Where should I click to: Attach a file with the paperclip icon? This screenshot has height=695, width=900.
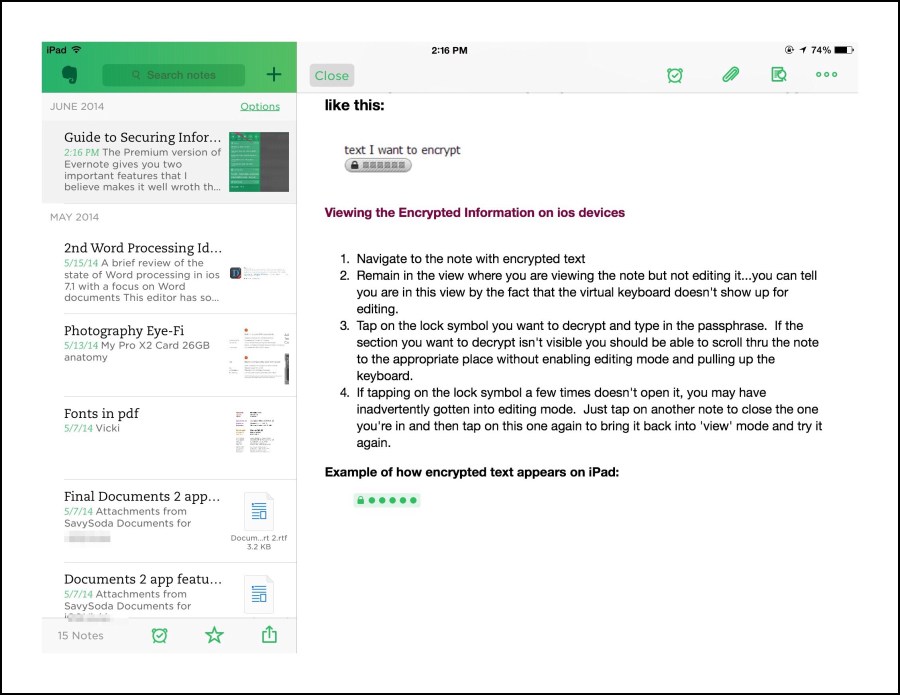pyautogui.click(x=729, y=74)
